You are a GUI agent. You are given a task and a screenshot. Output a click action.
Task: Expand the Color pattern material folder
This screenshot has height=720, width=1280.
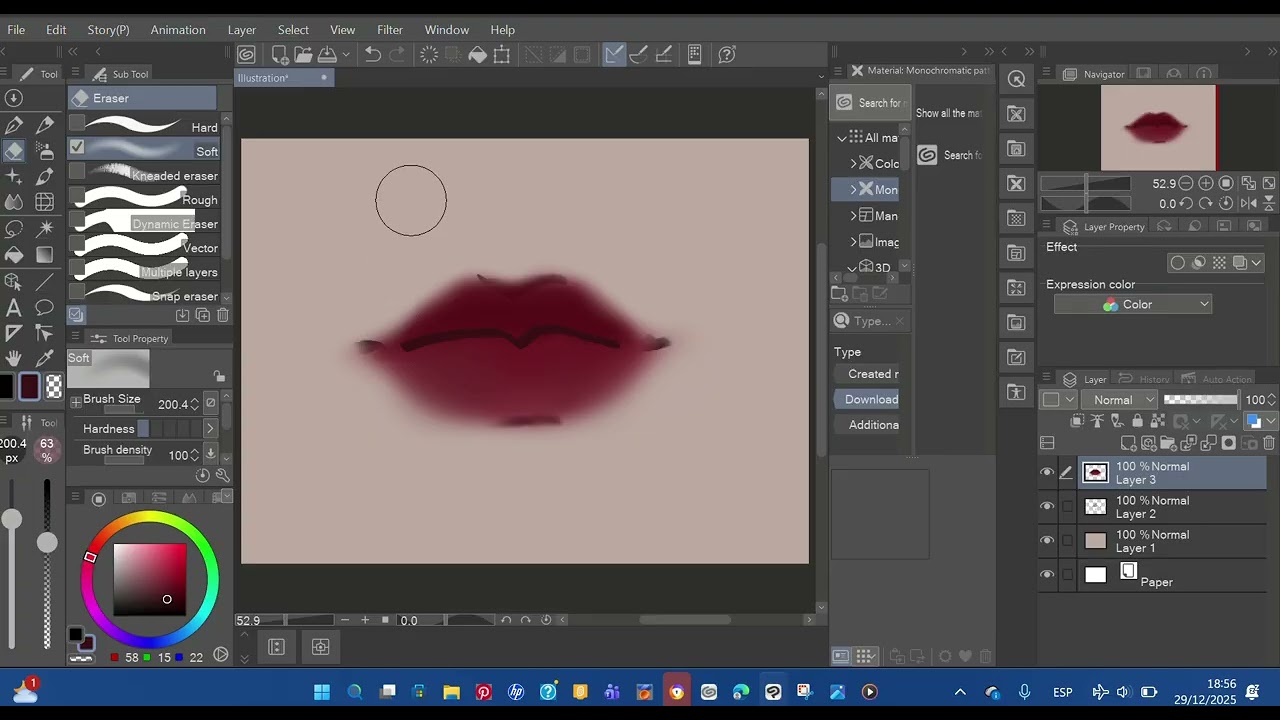tap(854, 163)
